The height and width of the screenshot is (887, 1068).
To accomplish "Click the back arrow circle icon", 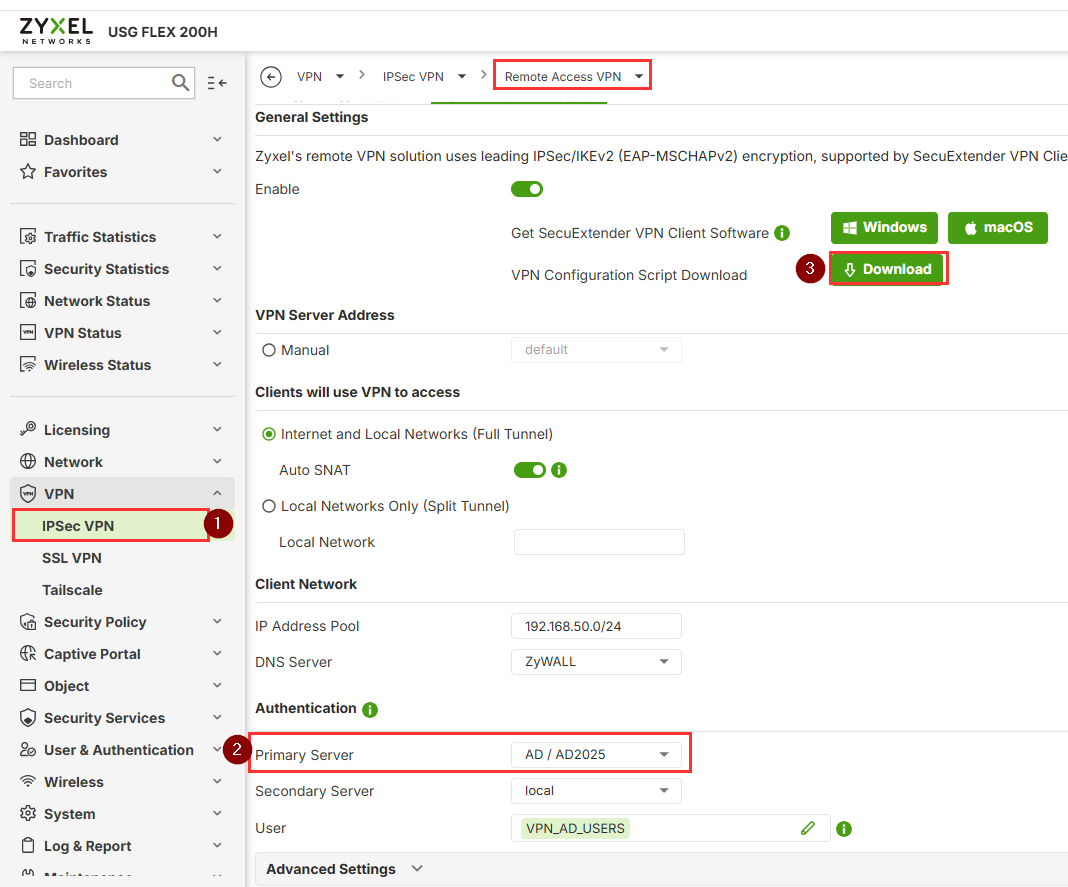I will pos(271,77).
